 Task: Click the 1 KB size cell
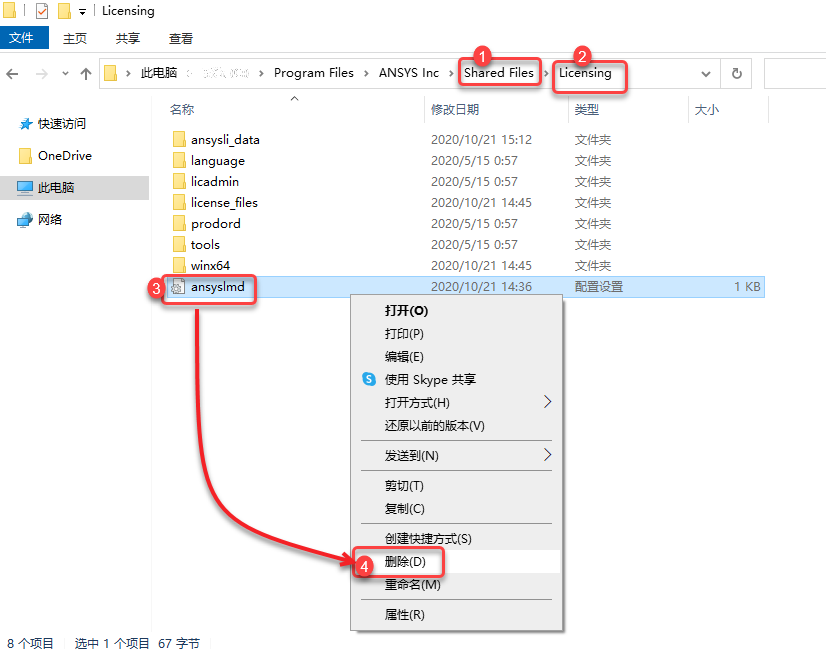tap(748, 287)
